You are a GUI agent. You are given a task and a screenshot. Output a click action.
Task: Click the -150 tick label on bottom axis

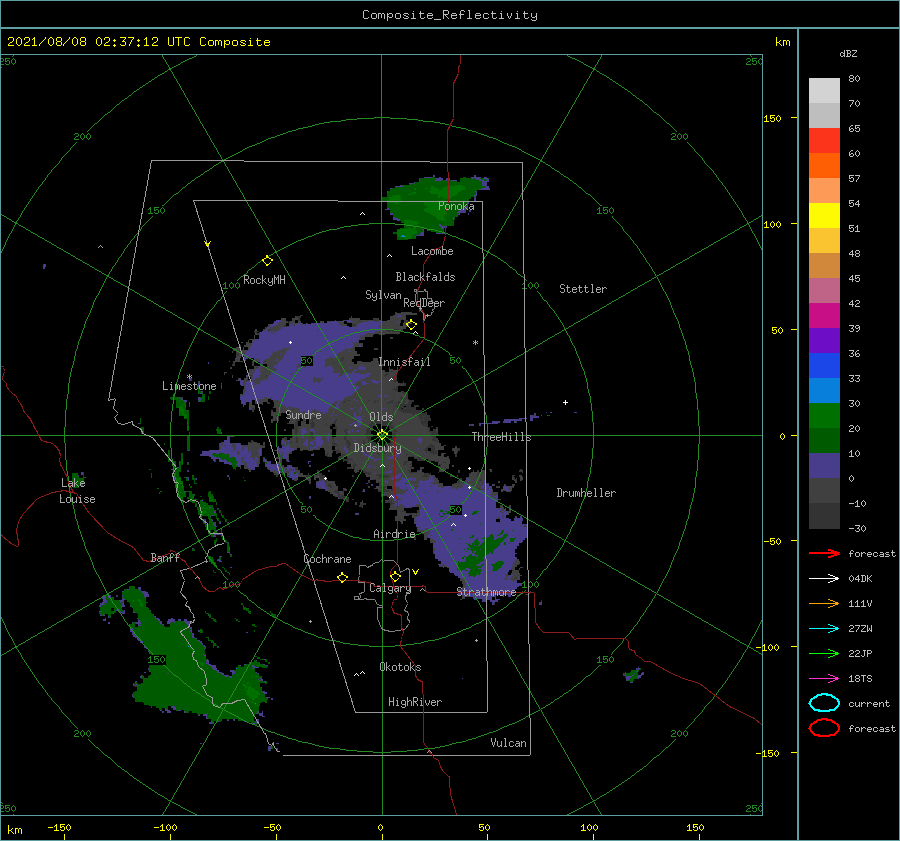[x=59, y=827]
